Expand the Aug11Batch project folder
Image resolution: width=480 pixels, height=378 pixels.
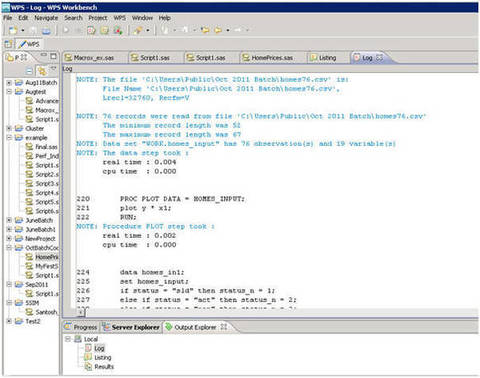(9, 82)
